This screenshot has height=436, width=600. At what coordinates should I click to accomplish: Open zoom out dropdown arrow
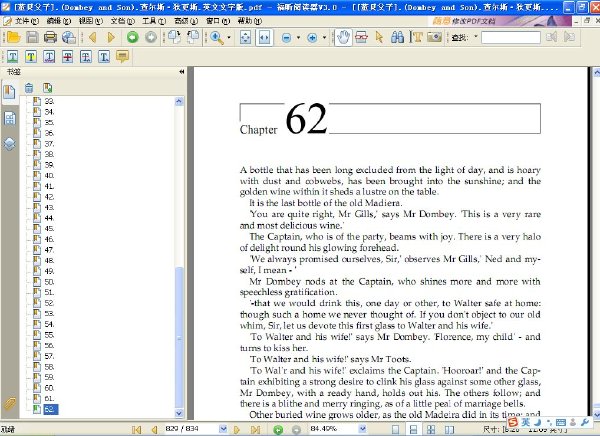pos(298,38)
